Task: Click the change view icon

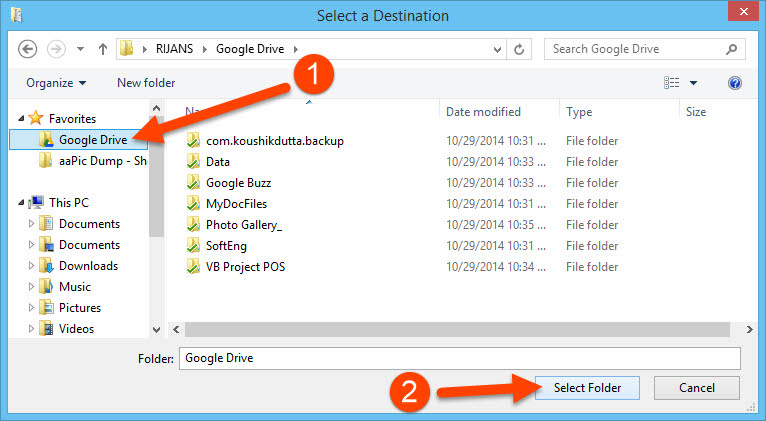Action: pos(672,83)
